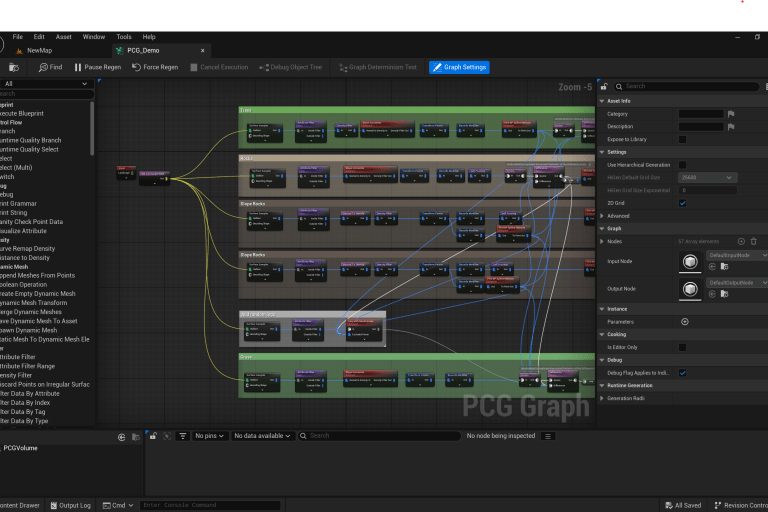
Task: Open the DefaultInputNode dropdown
Action: tap(737, 255)
